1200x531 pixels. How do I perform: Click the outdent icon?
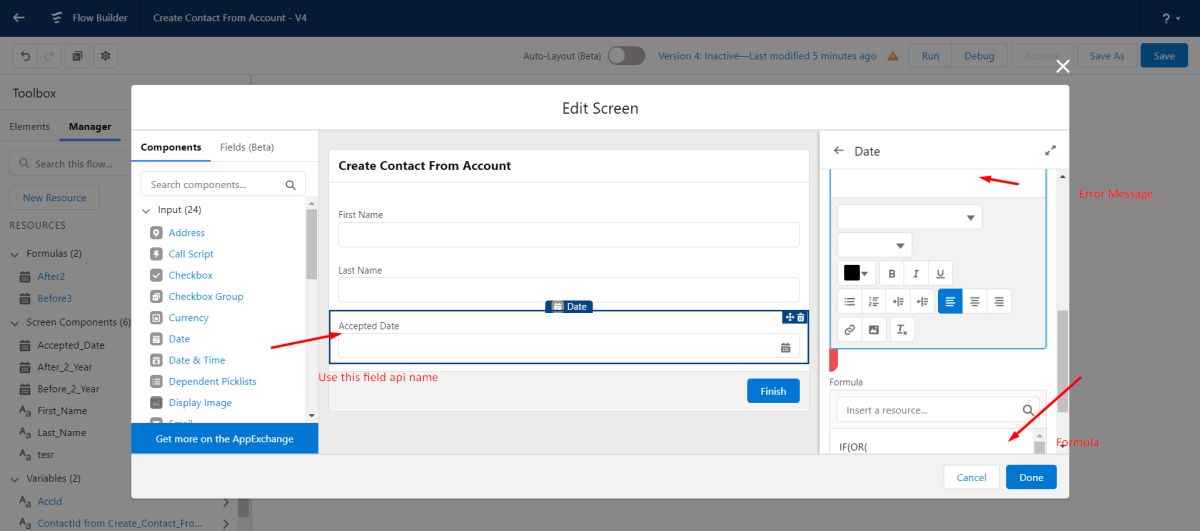coord(922,301)
